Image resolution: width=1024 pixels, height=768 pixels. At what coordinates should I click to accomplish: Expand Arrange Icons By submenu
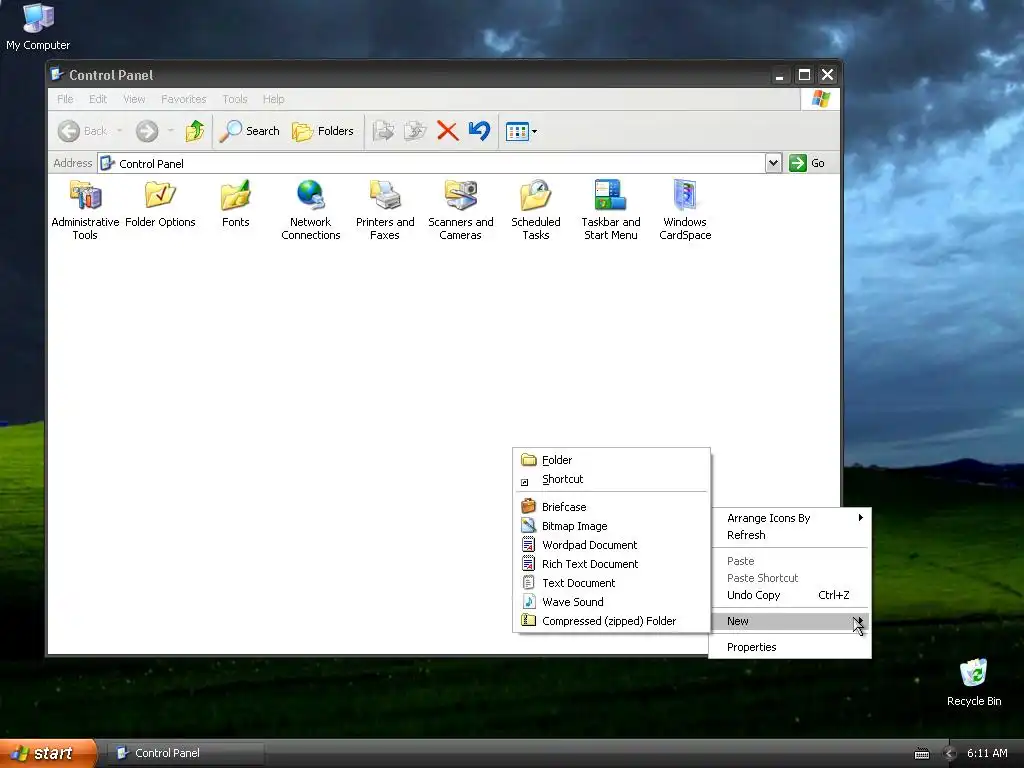coord(790,518)
